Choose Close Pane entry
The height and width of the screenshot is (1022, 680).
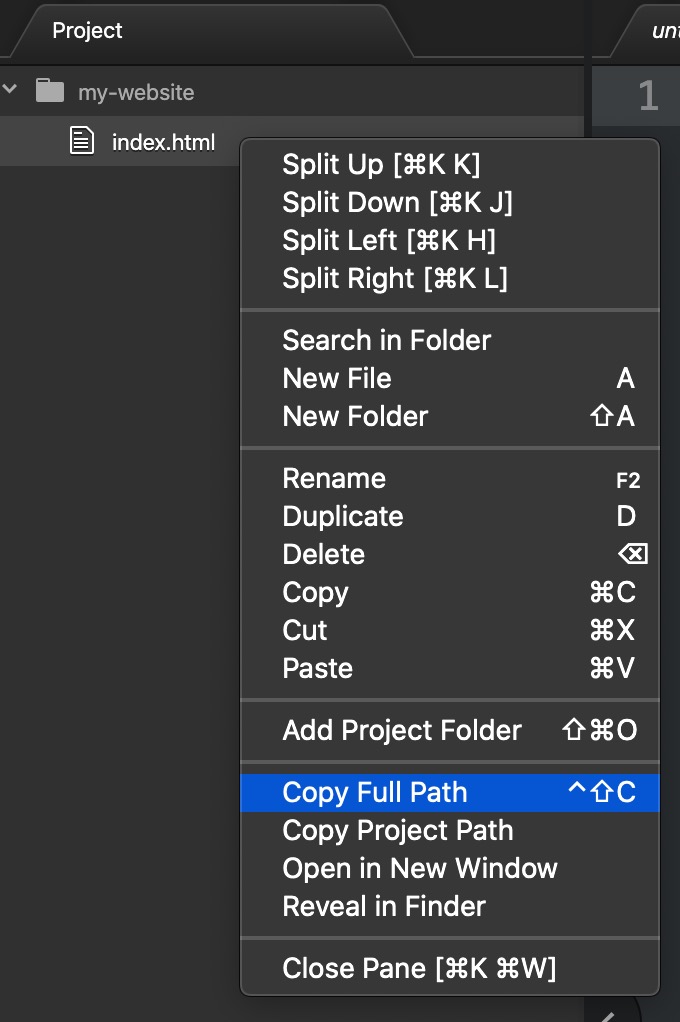(x=419, y=968)
